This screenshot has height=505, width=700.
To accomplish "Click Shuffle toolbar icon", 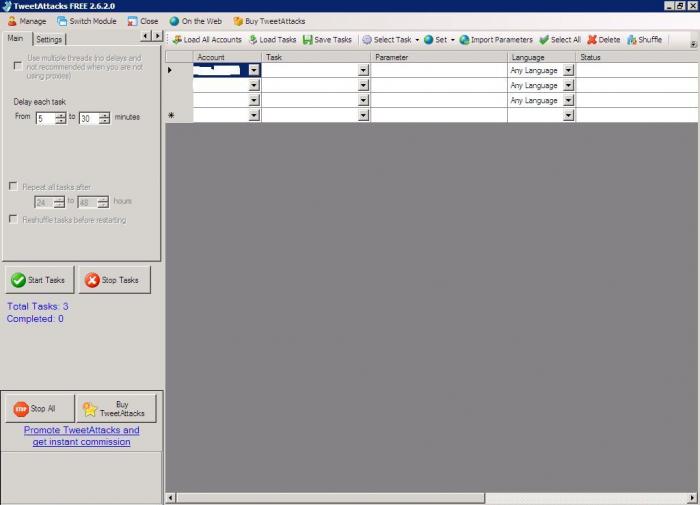I will coord(632,40).
